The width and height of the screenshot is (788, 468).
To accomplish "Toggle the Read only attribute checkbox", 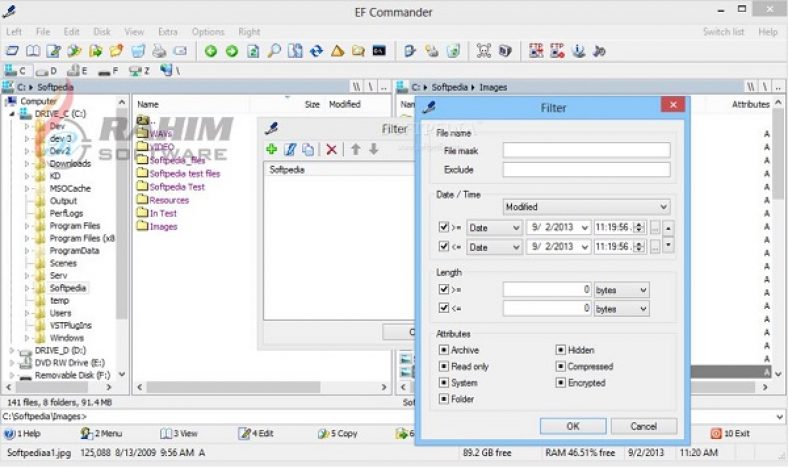I will [x=443, y=366].
